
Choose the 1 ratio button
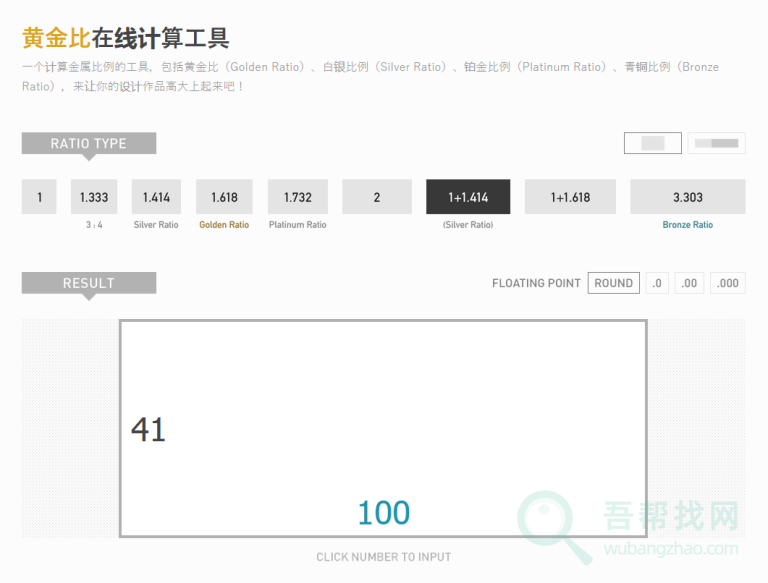coord(39,197)
